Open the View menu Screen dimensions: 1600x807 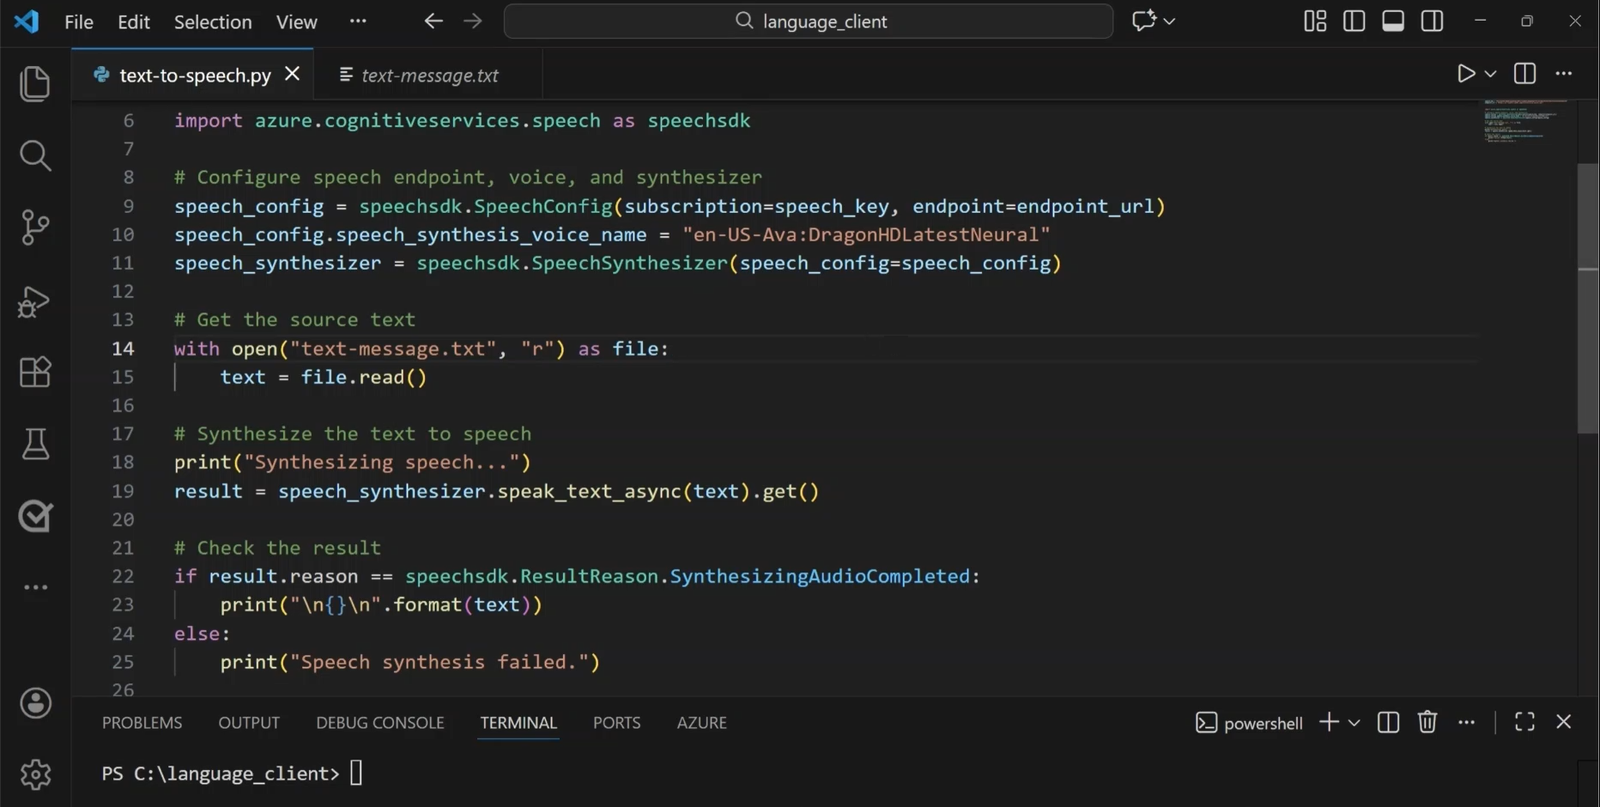click(x=297, y=21)
